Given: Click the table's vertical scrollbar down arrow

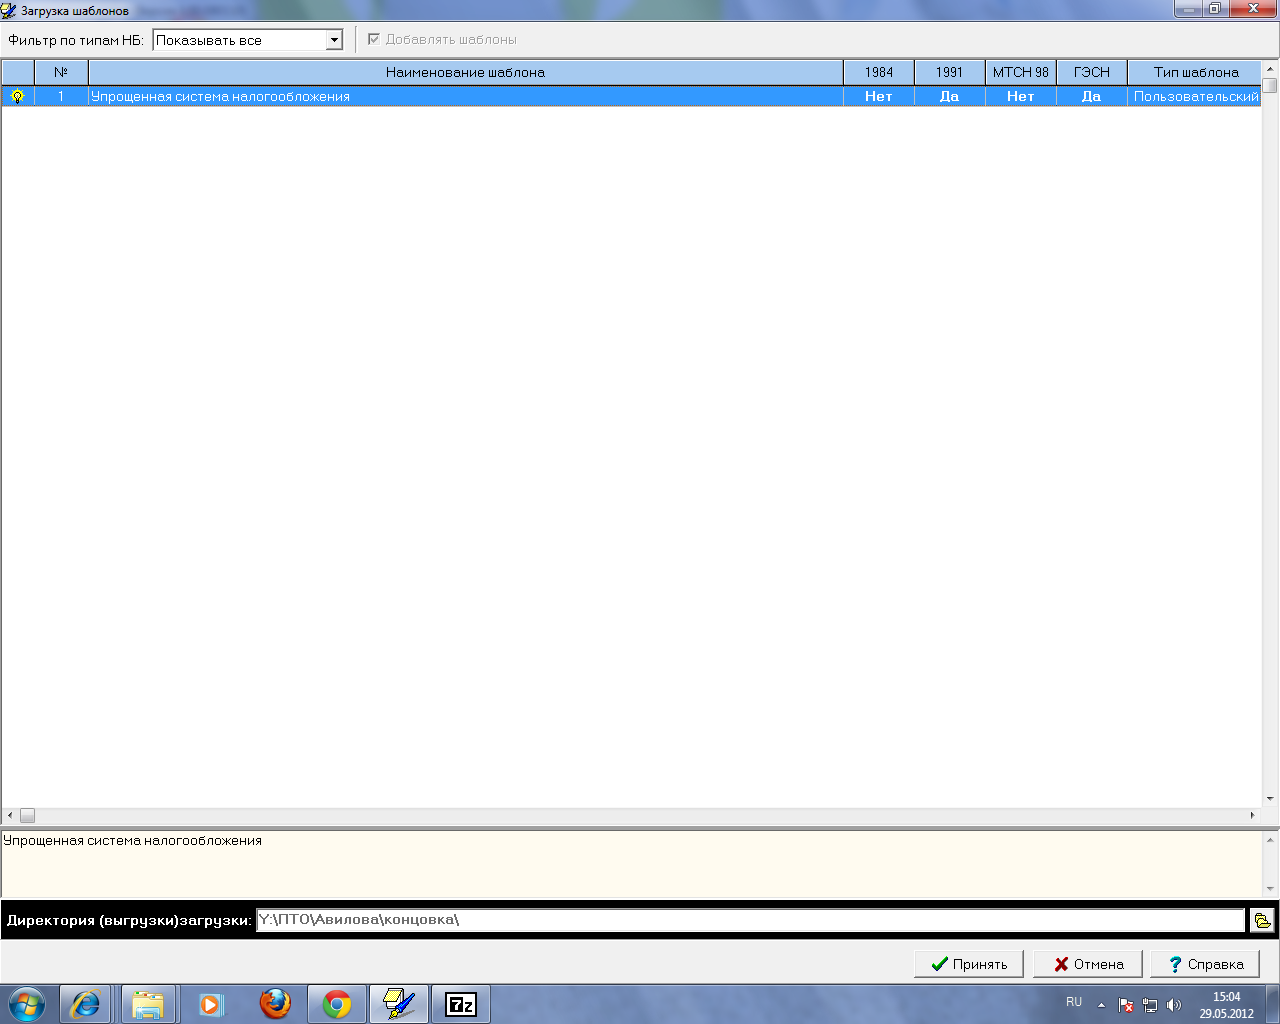Looking at the screenshot, I should click(x=1270, y=799).
